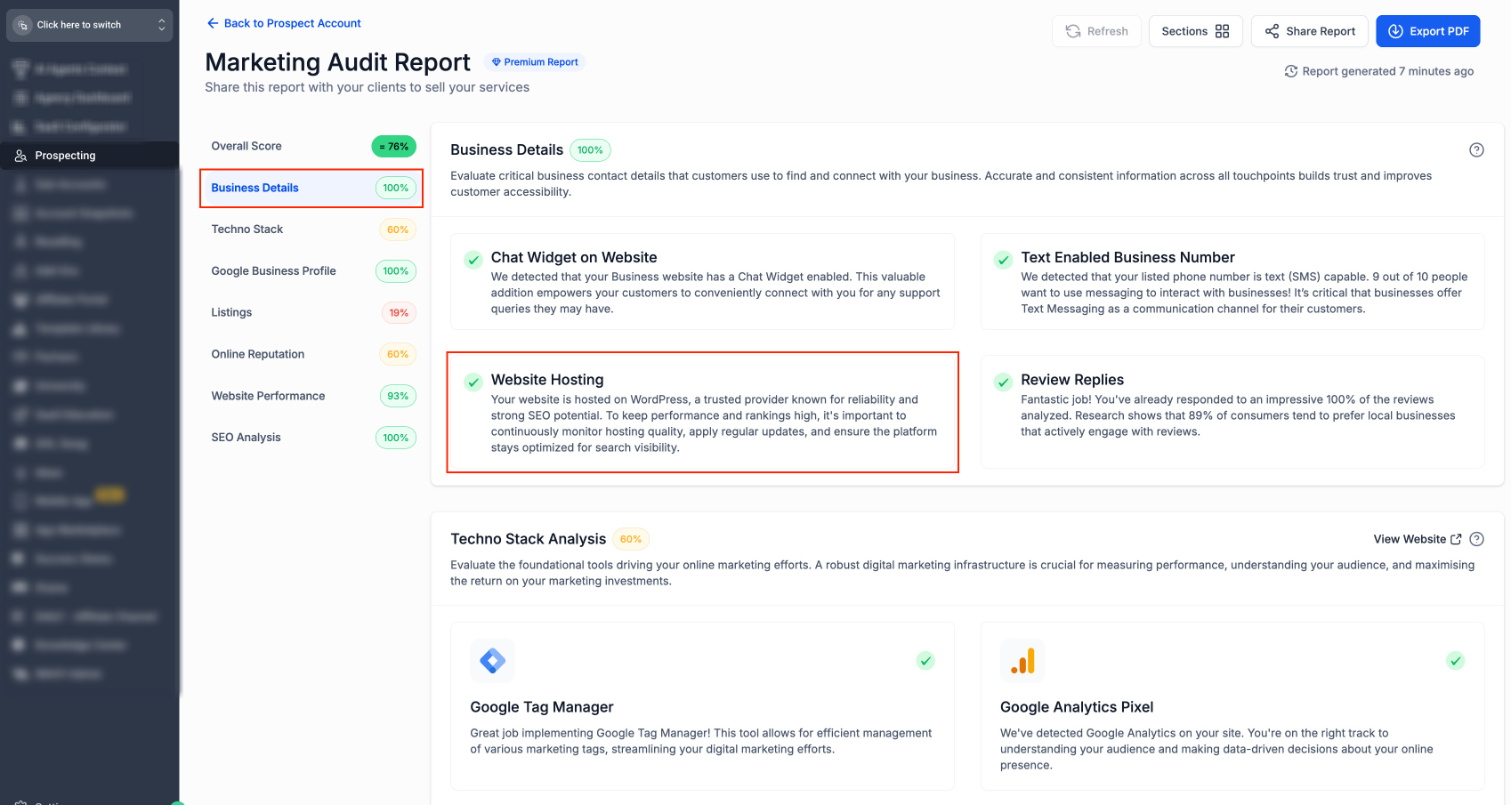Click the Google Analytics Pixel card title
Image resolution: width=1511 pixels, height=805 pixels.
1077,707
